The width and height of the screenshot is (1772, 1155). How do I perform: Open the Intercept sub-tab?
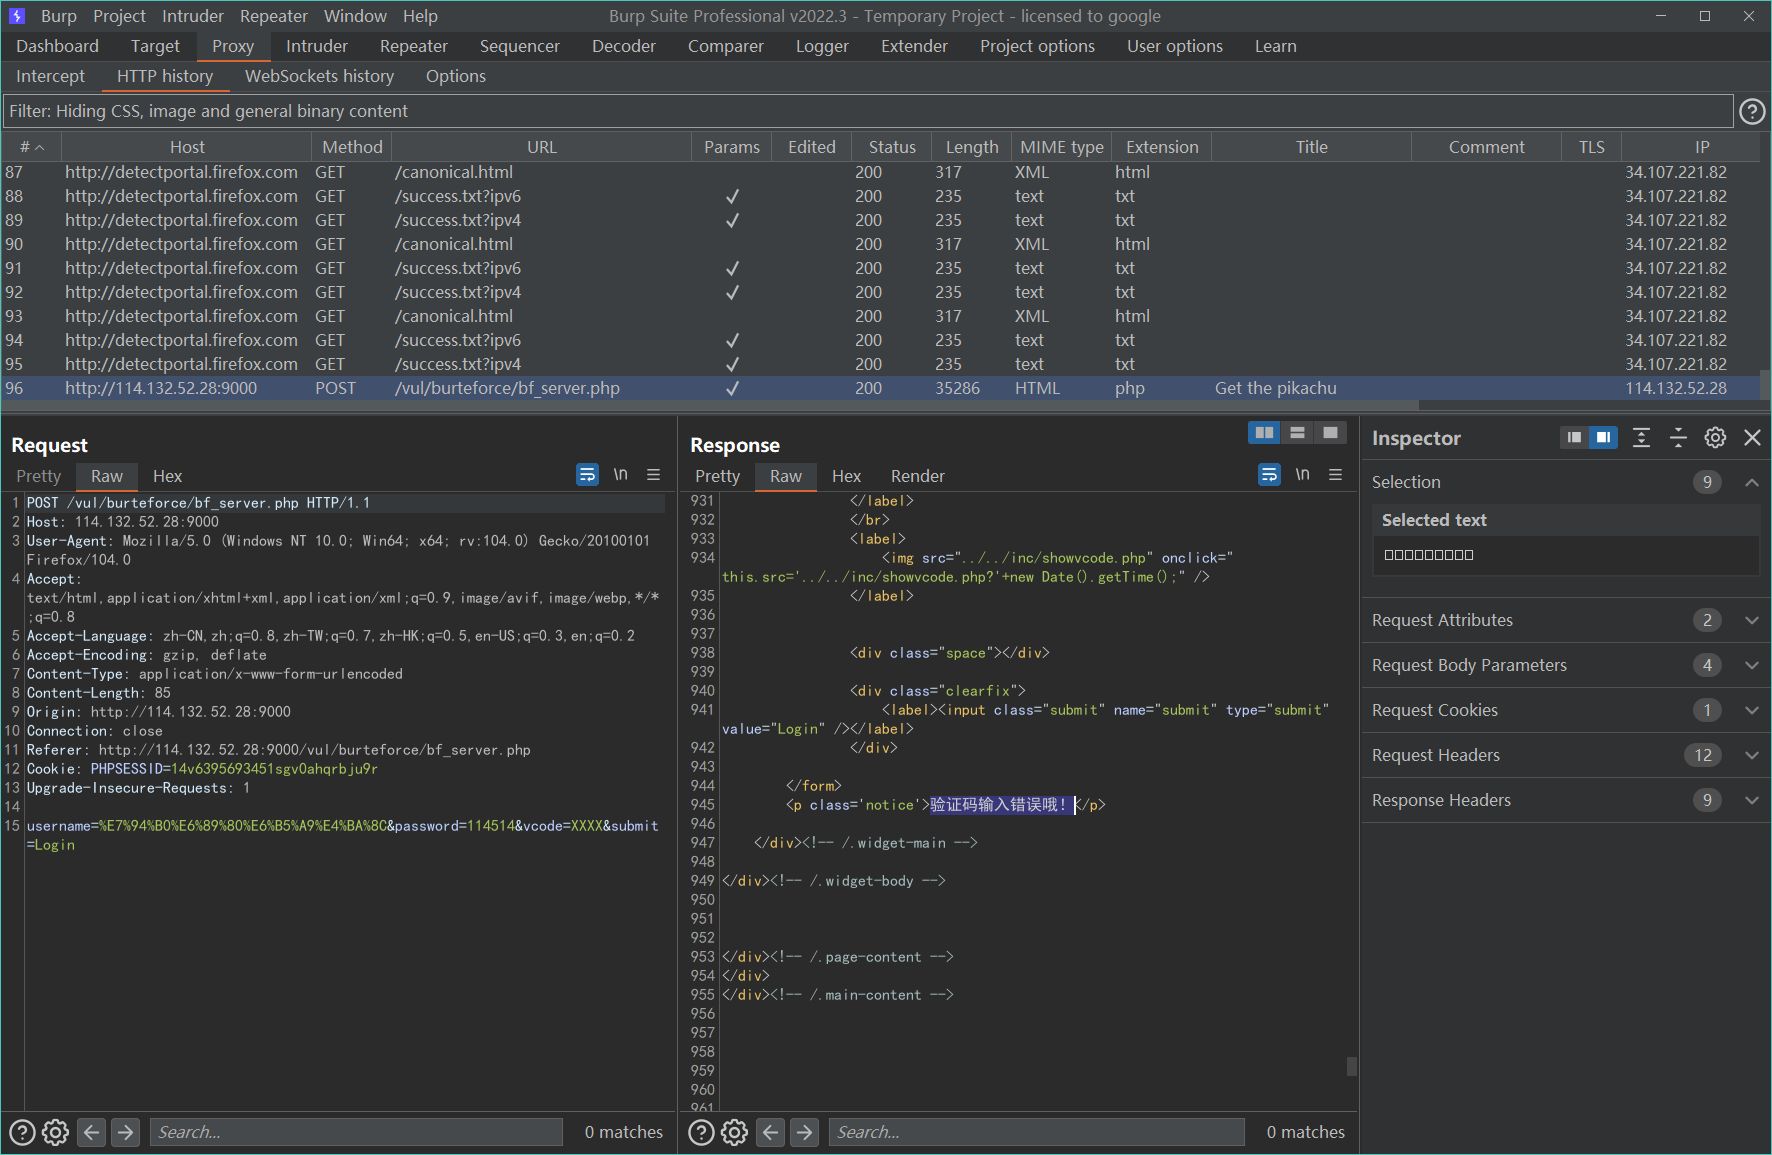tap(50, 76)
